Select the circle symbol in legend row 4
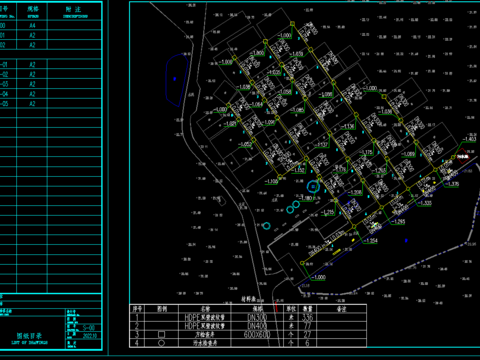 point(161,343)
